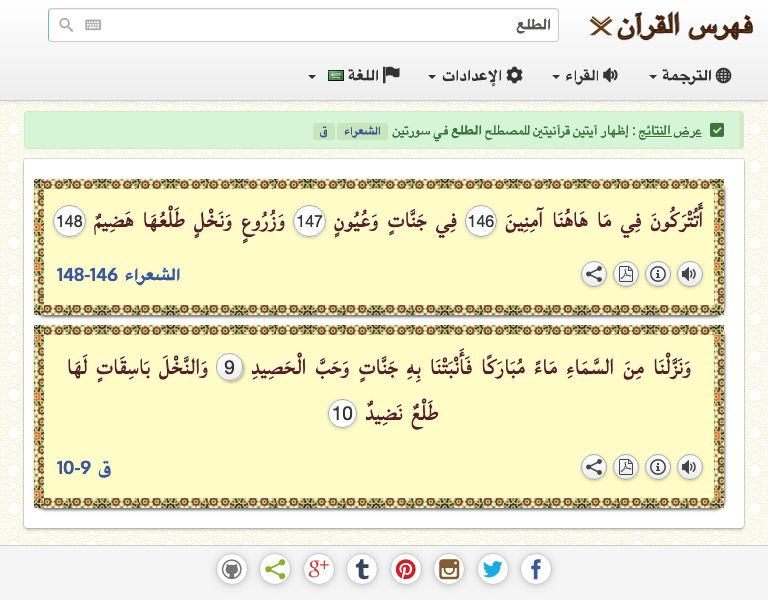
Task: Expand the الترجمة translation dropdown
Action: tap(690, 76)
